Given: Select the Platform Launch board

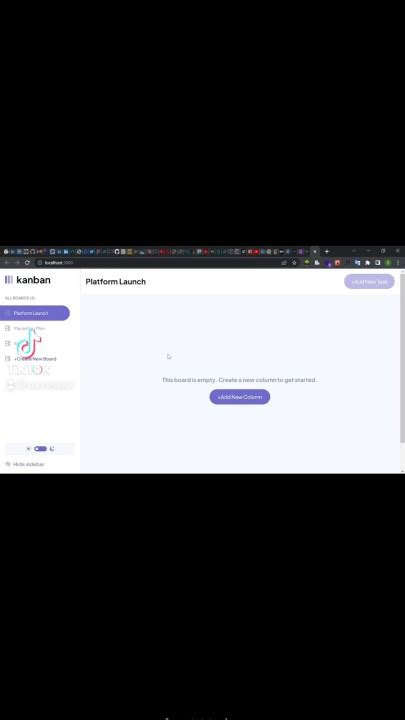Looking at the screenshot, I should (35, 313).
